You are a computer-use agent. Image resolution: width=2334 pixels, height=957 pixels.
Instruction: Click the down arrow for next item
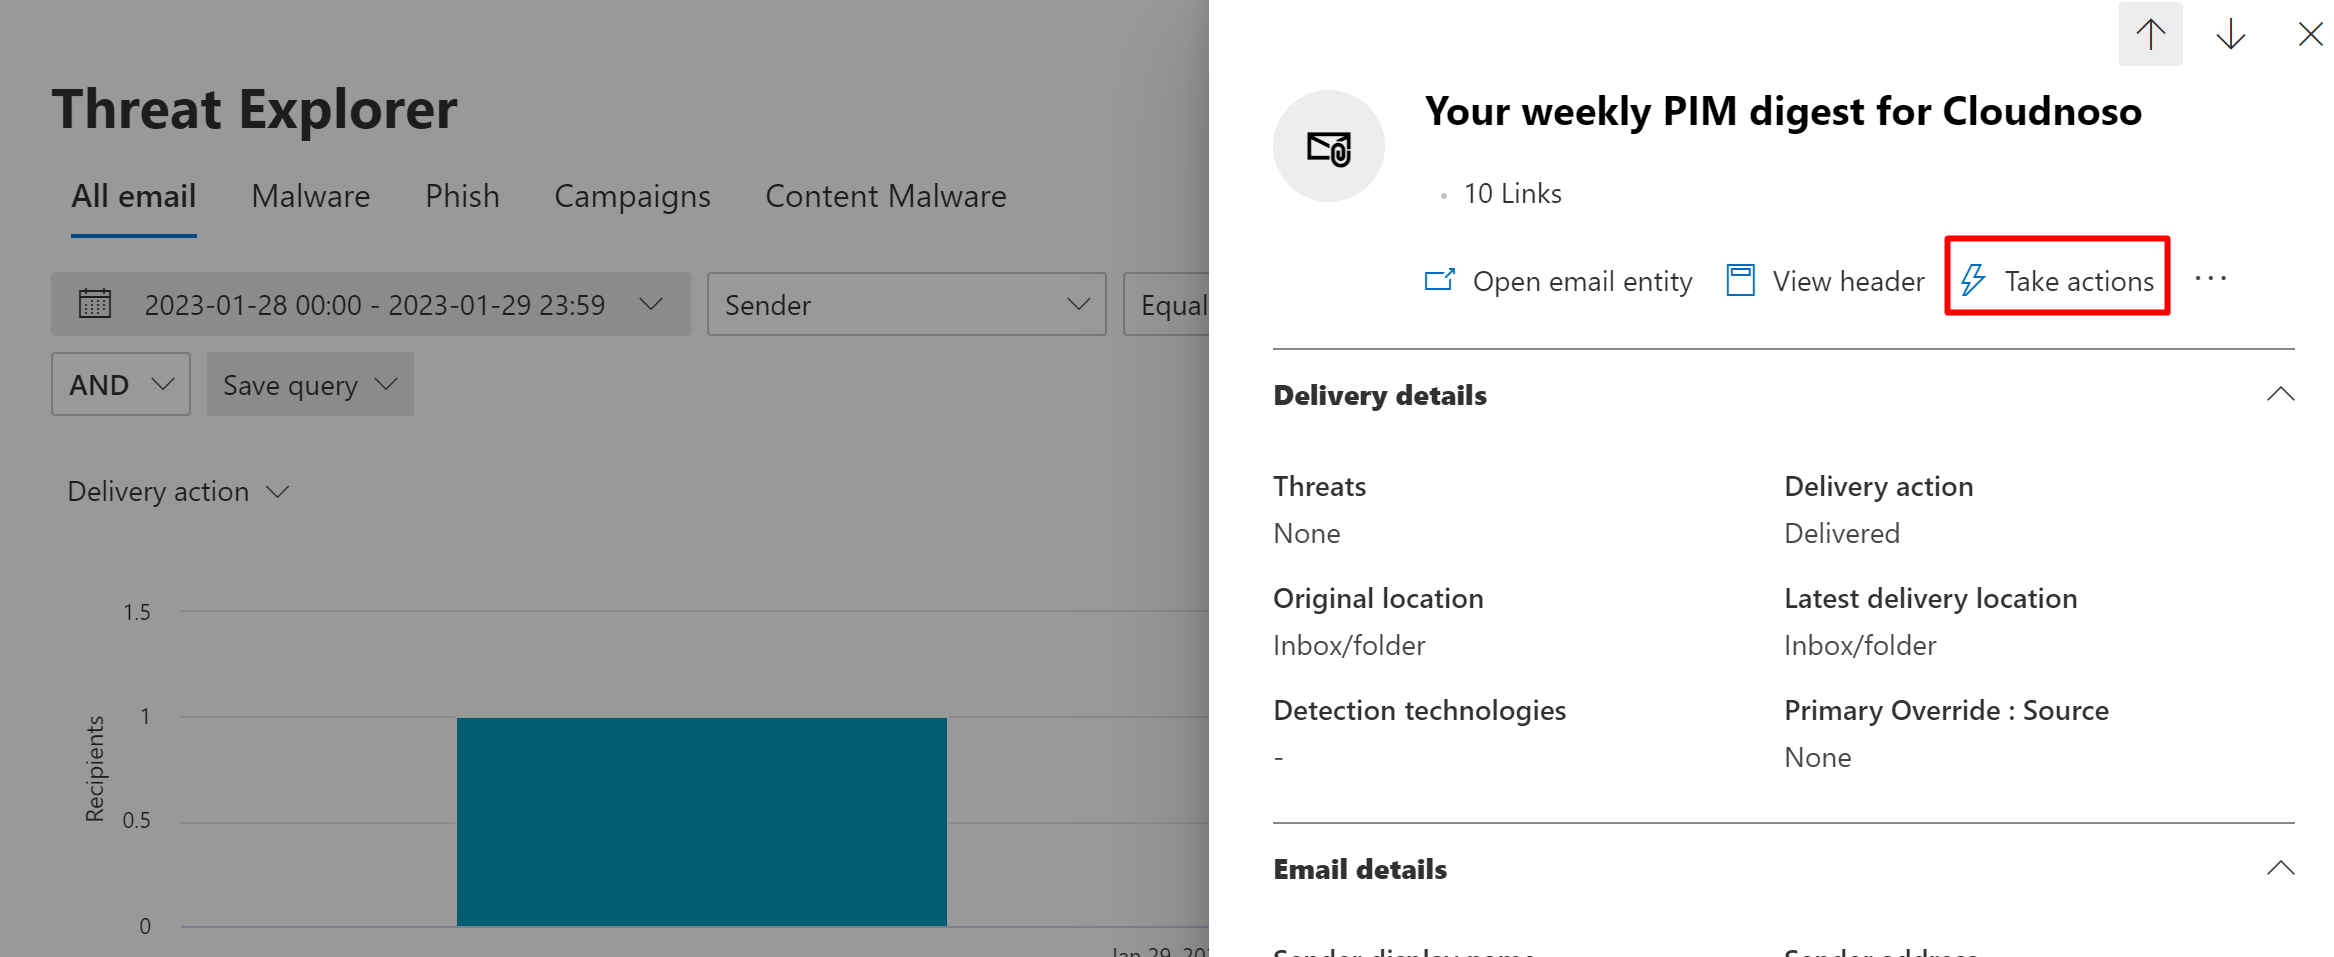pos(2230,35)
